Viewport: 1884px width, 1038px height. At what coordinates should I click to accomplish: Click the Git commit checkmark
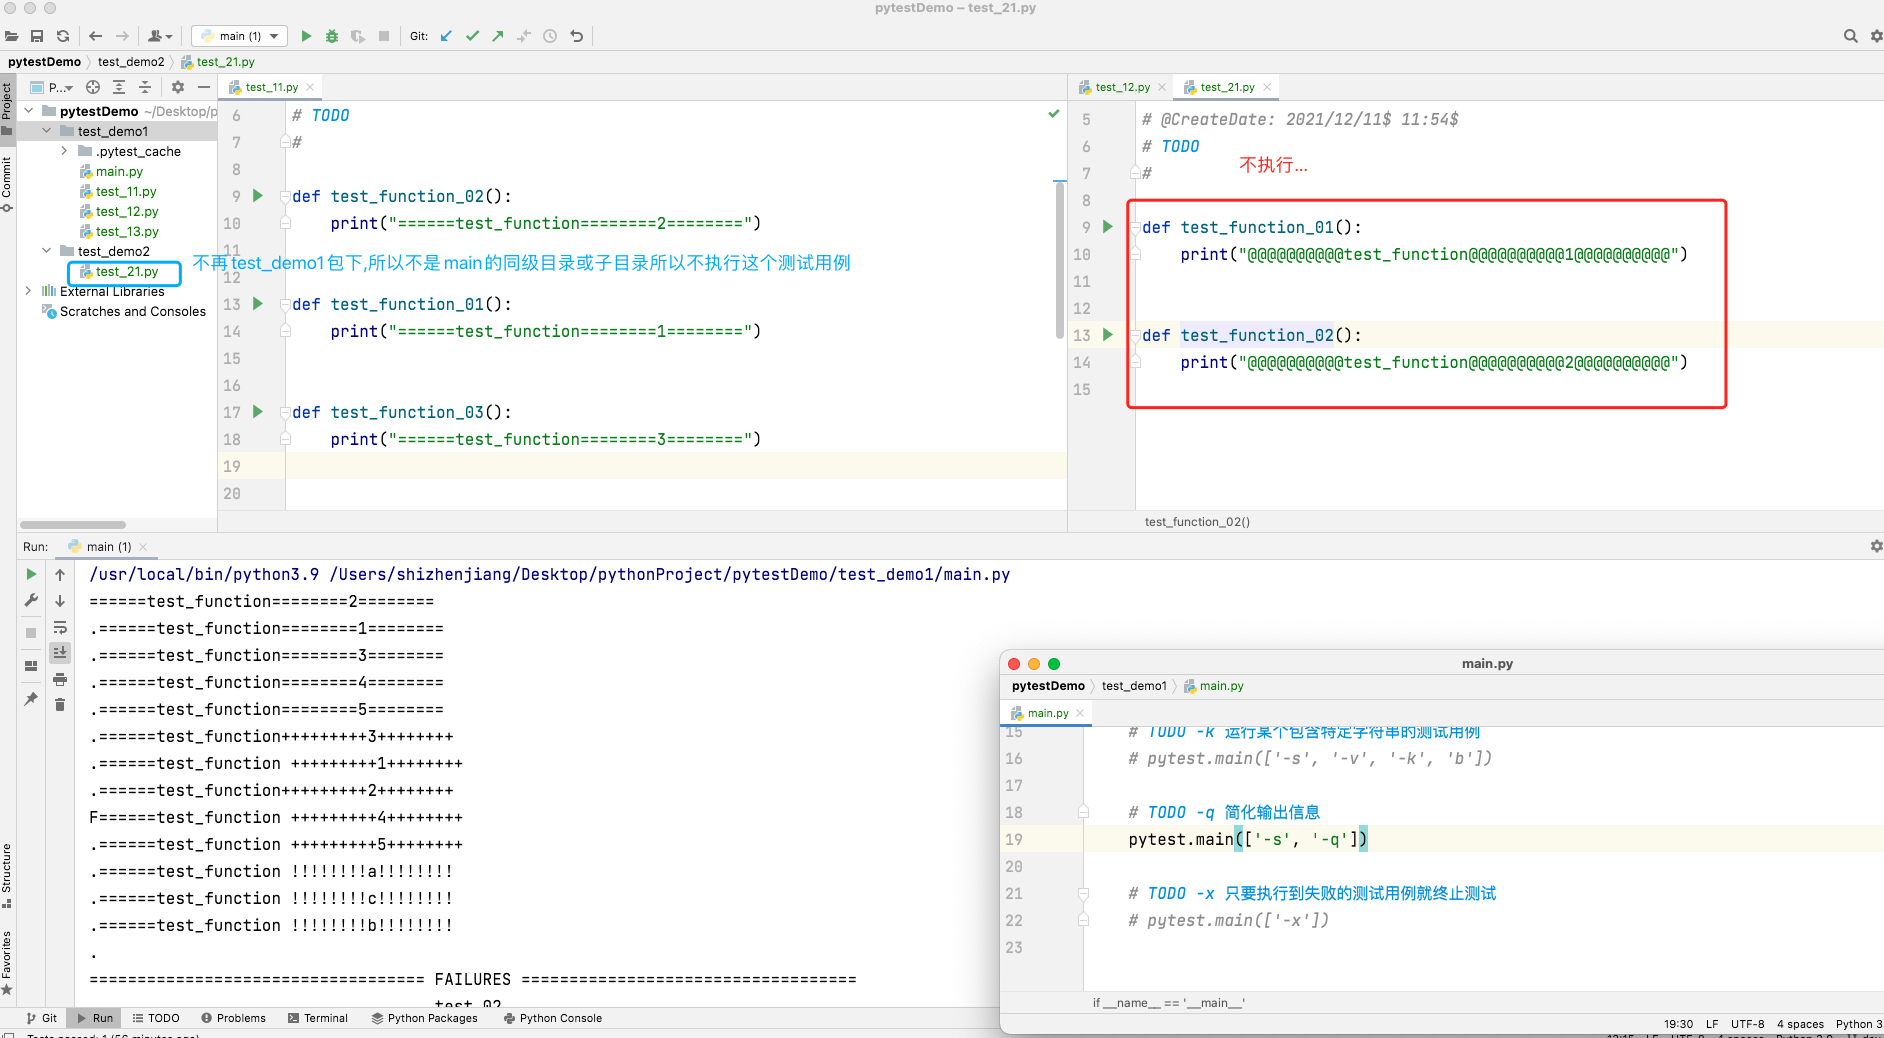point(472,36)
